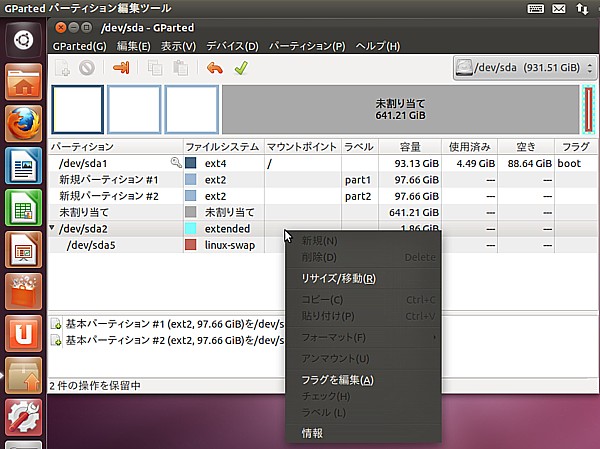The width and height of the screenshot is (600, 449).
Task: Open the Update Manager launcher icon
Action: (24, 376)
